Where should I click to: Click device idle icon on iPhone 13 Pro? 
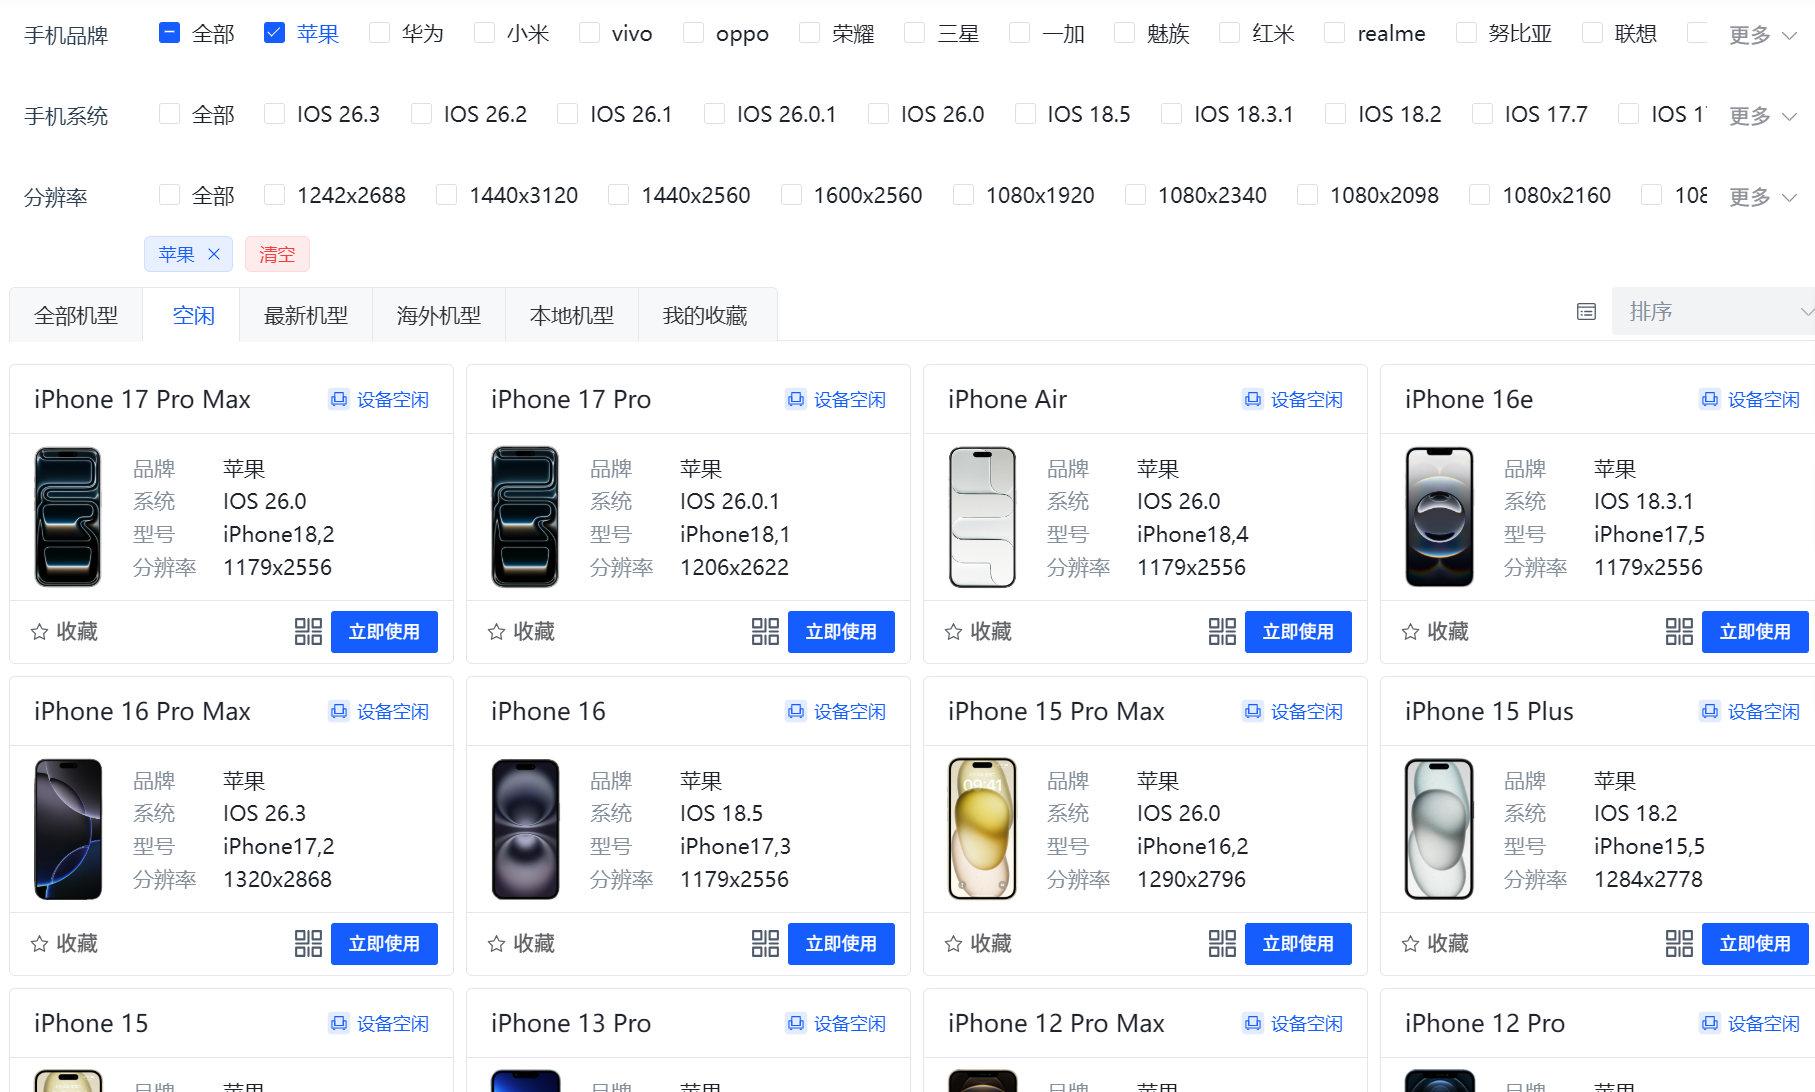tap(796, 1024)
